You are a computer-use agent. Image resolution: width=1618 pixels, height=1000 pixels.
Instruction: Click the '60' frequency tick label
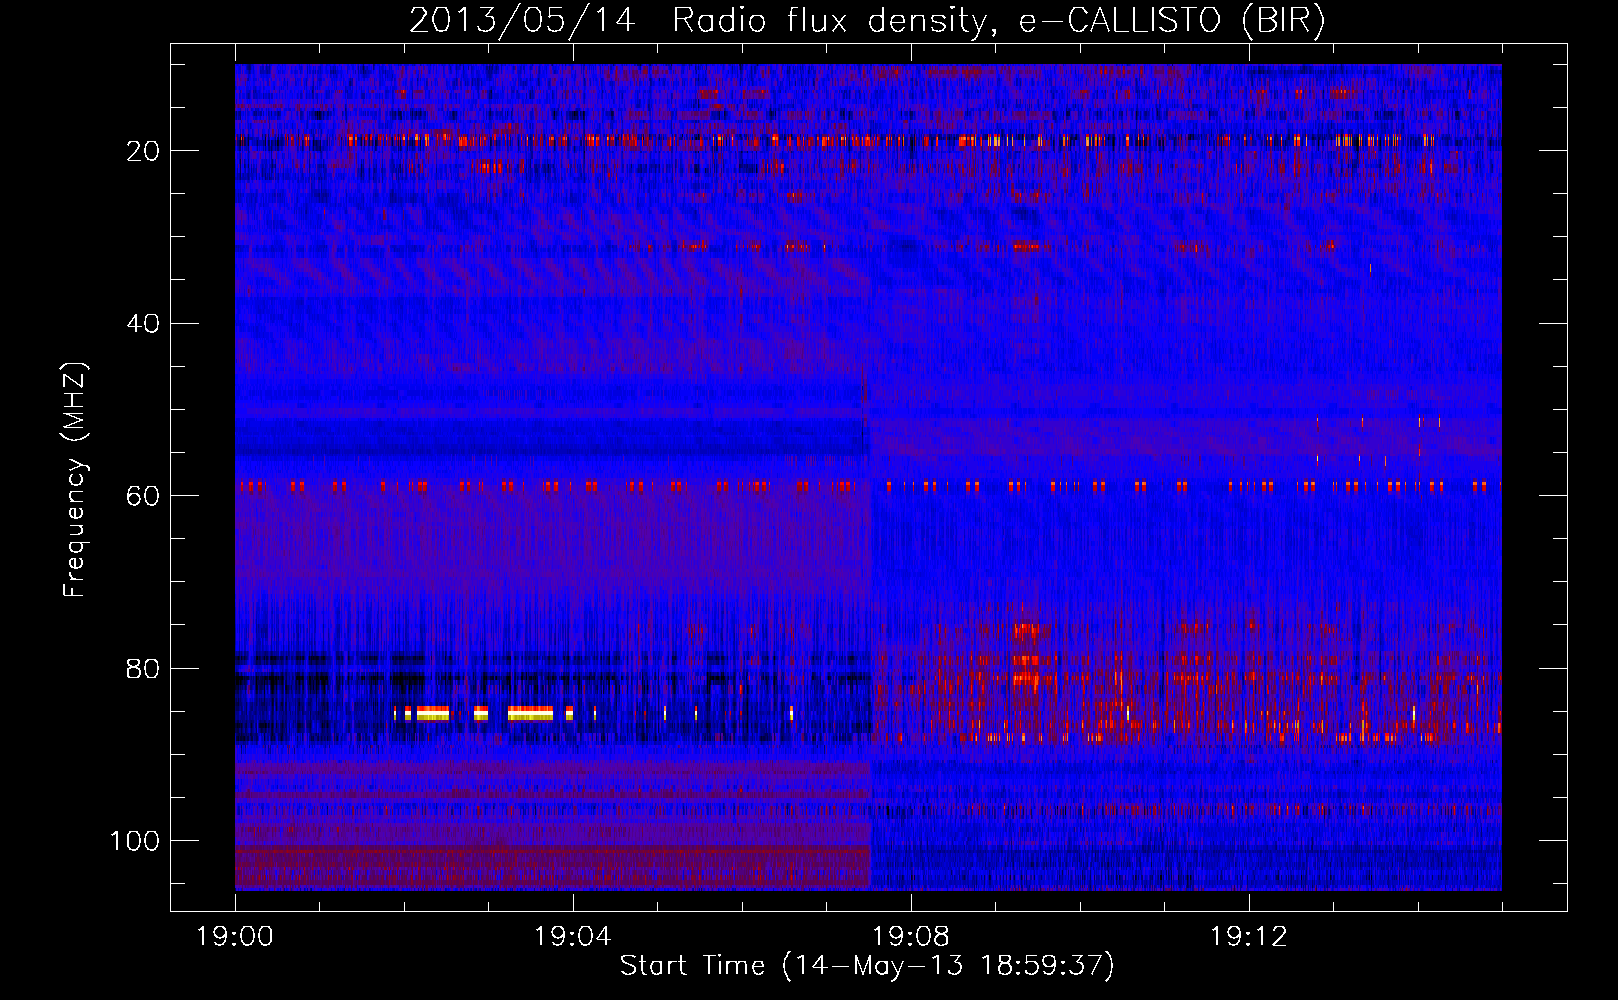click(x=144, y=496)
